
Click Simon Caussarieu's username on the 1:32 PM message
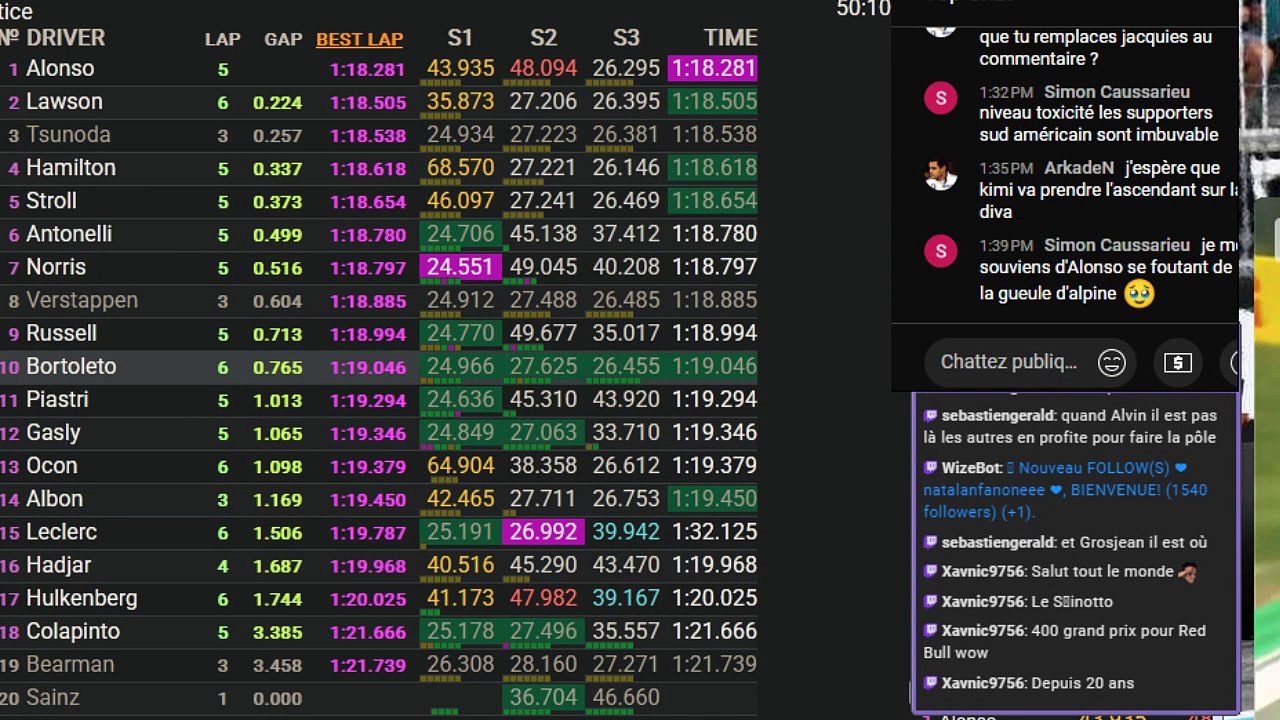1117,91
